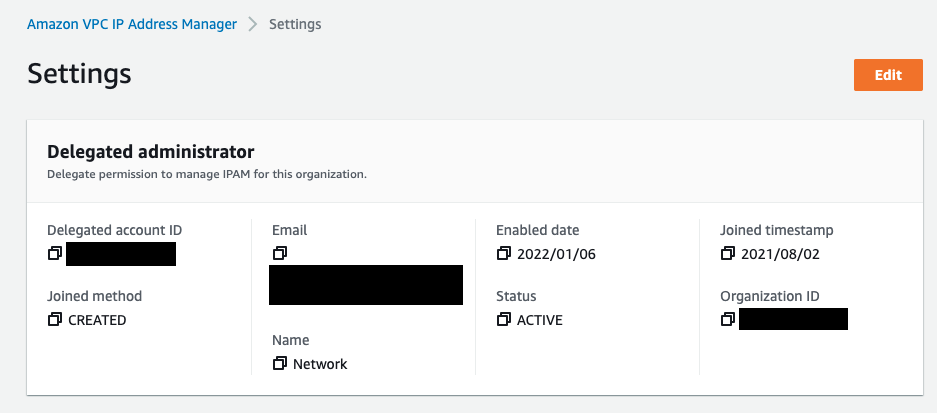Click the Delegated account ID label
This screenshot has height=413, width=937.
(x=115, y=230)
